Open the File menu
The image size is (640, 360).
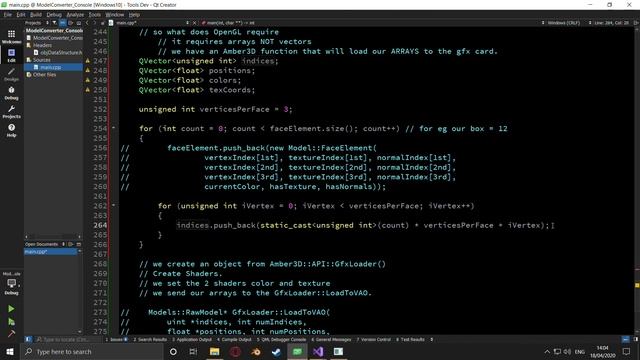click(8, 15)
